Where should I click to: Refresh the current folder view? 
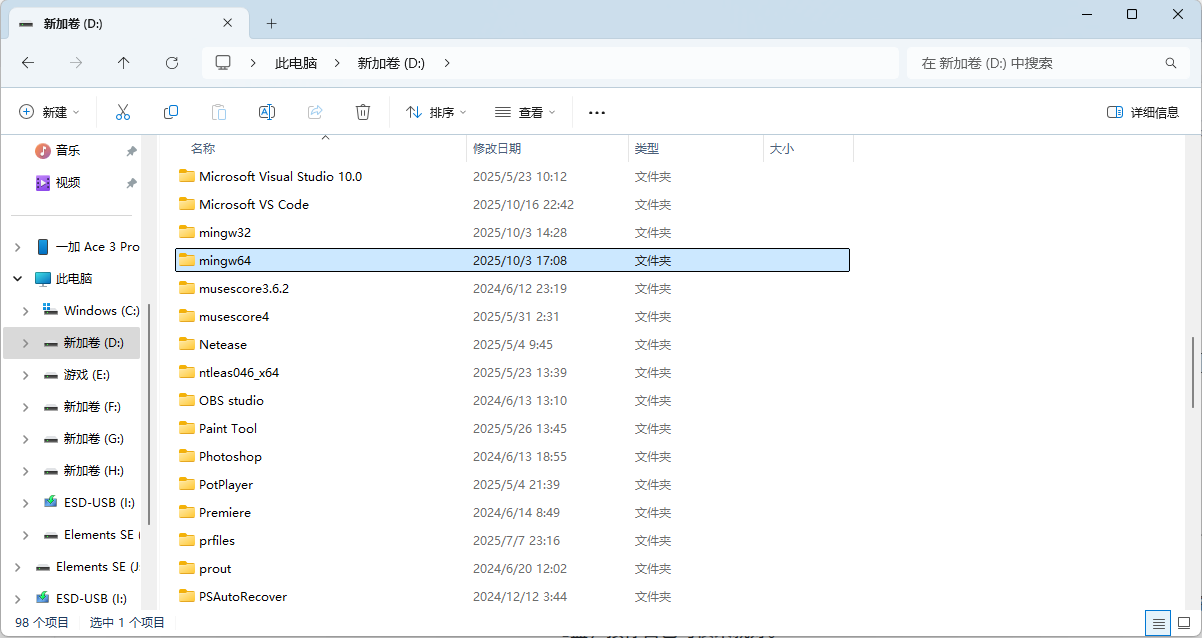point(172,63)
